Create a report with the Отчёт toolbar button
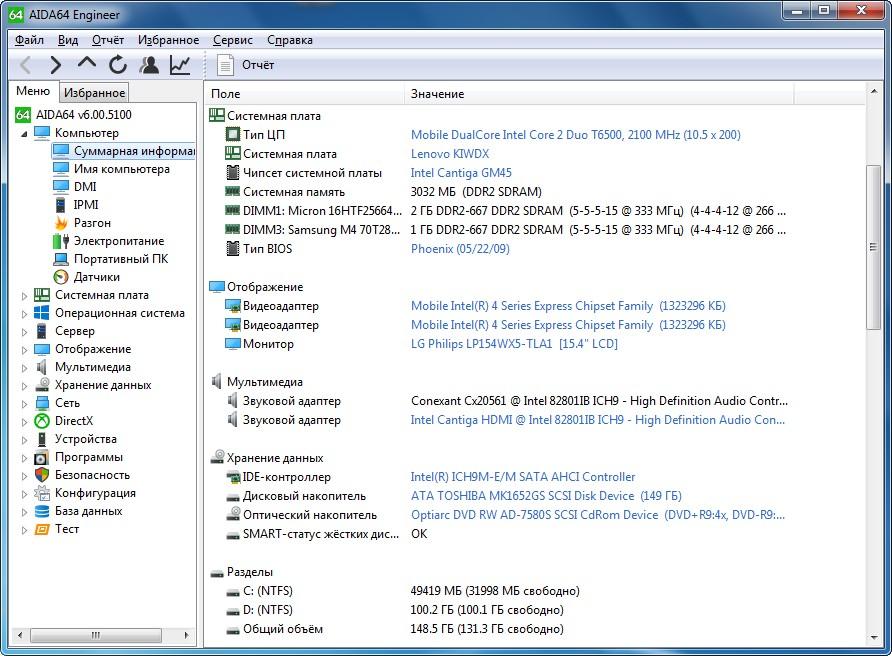Screen dimensions: 892x656 click(246, 65)
